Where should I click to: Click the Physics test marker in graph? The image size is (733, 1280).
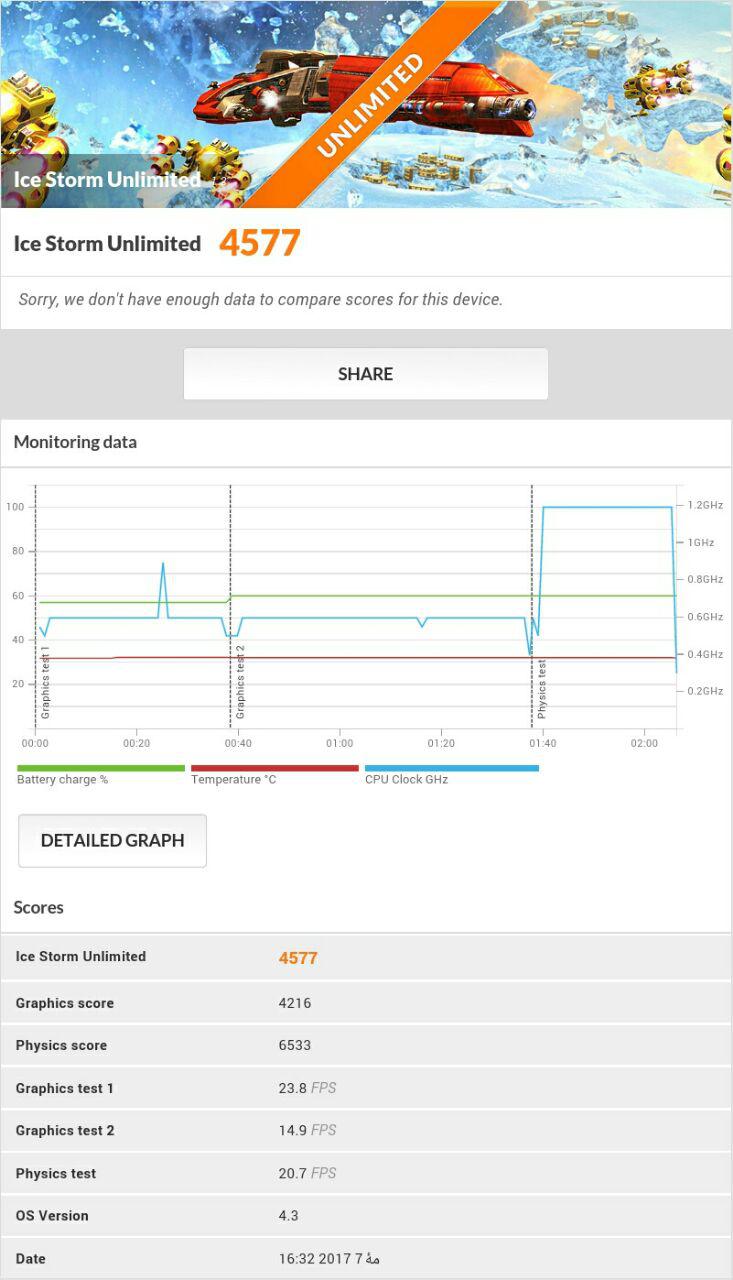[542, 689]
